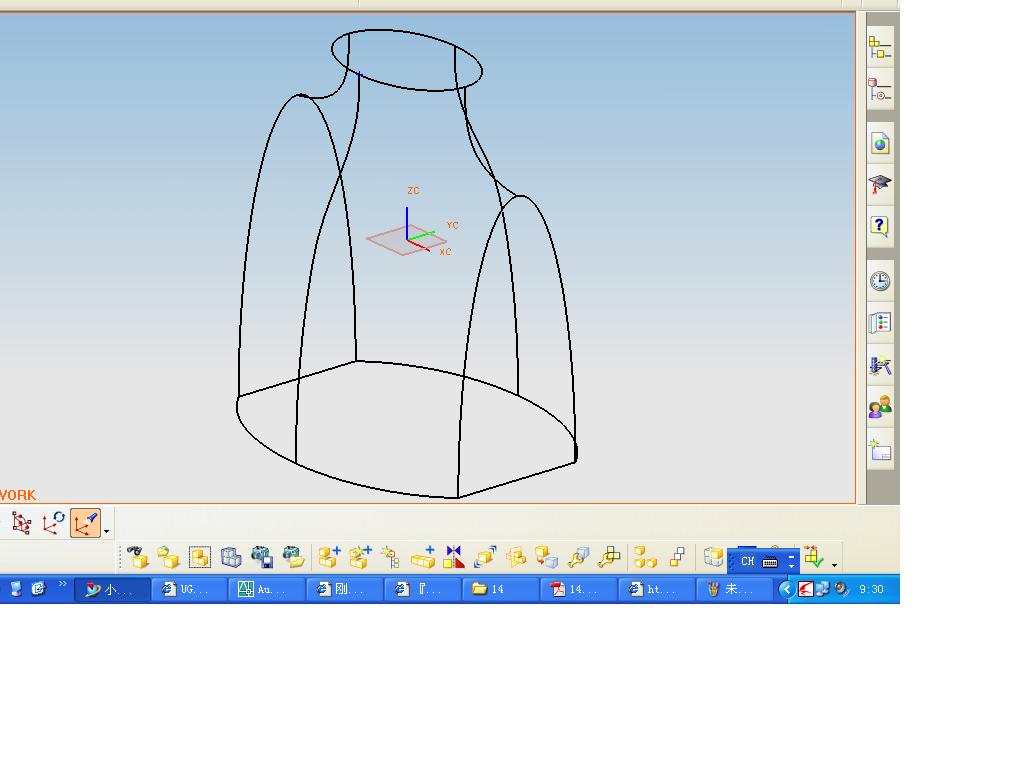
Task: Expand the assemblies toolbar options arrow
Action: 835,564
